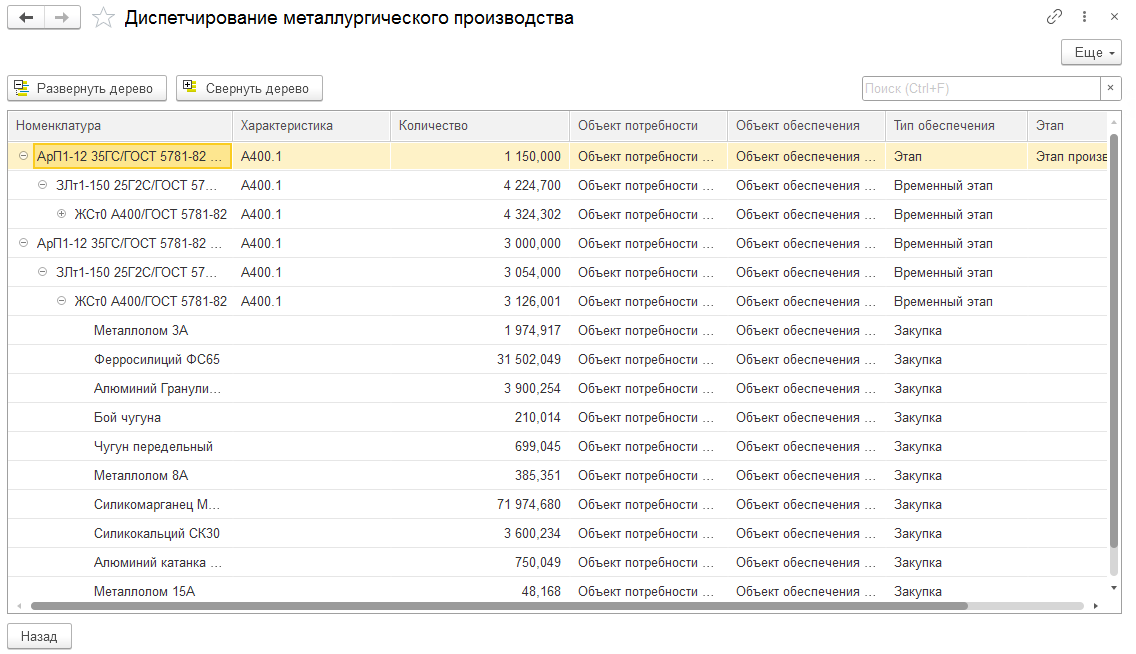
Task: Click the Закупка cell in Бой чугуна row
Action: [x=956, y=417]
